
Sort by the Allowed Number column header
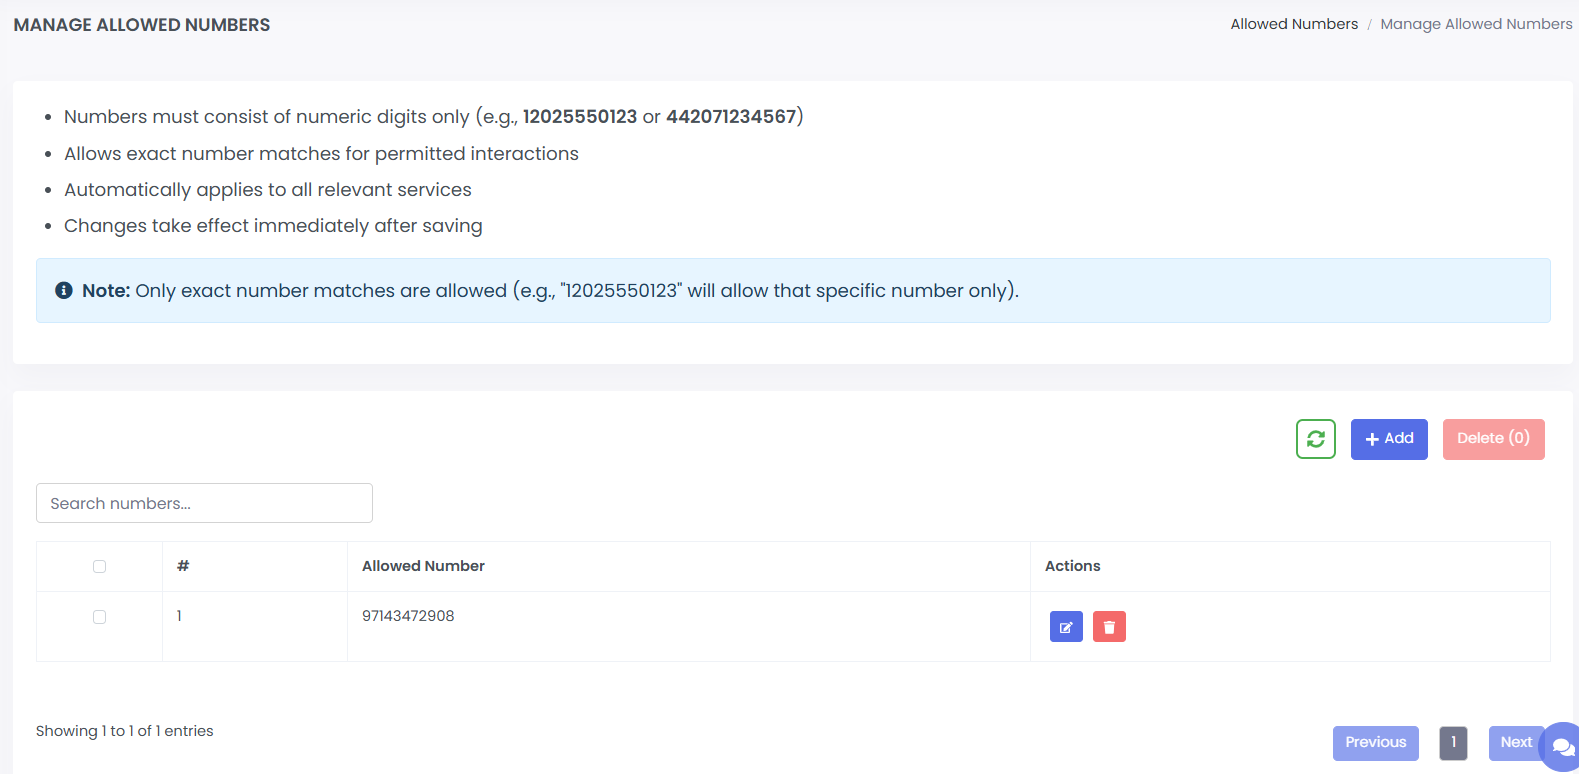pyautogui.click(x=423, y=566)
